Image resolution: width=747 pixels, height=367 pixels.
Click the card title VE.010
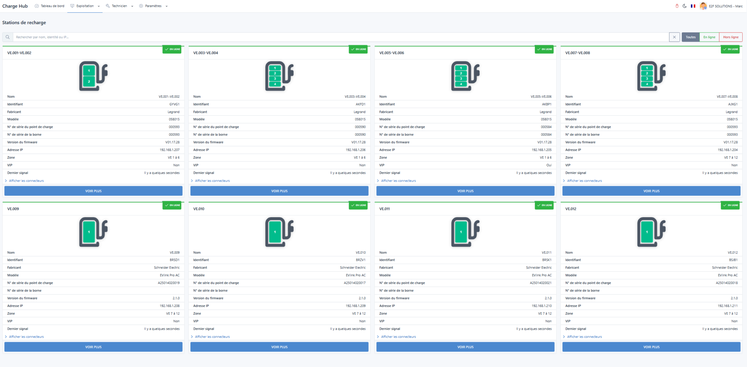click(x=199, y=209)
